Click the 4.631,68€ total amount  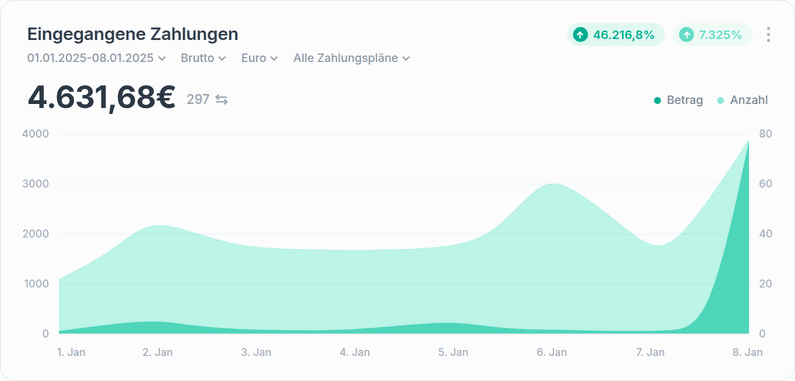(x=101, y=97)
